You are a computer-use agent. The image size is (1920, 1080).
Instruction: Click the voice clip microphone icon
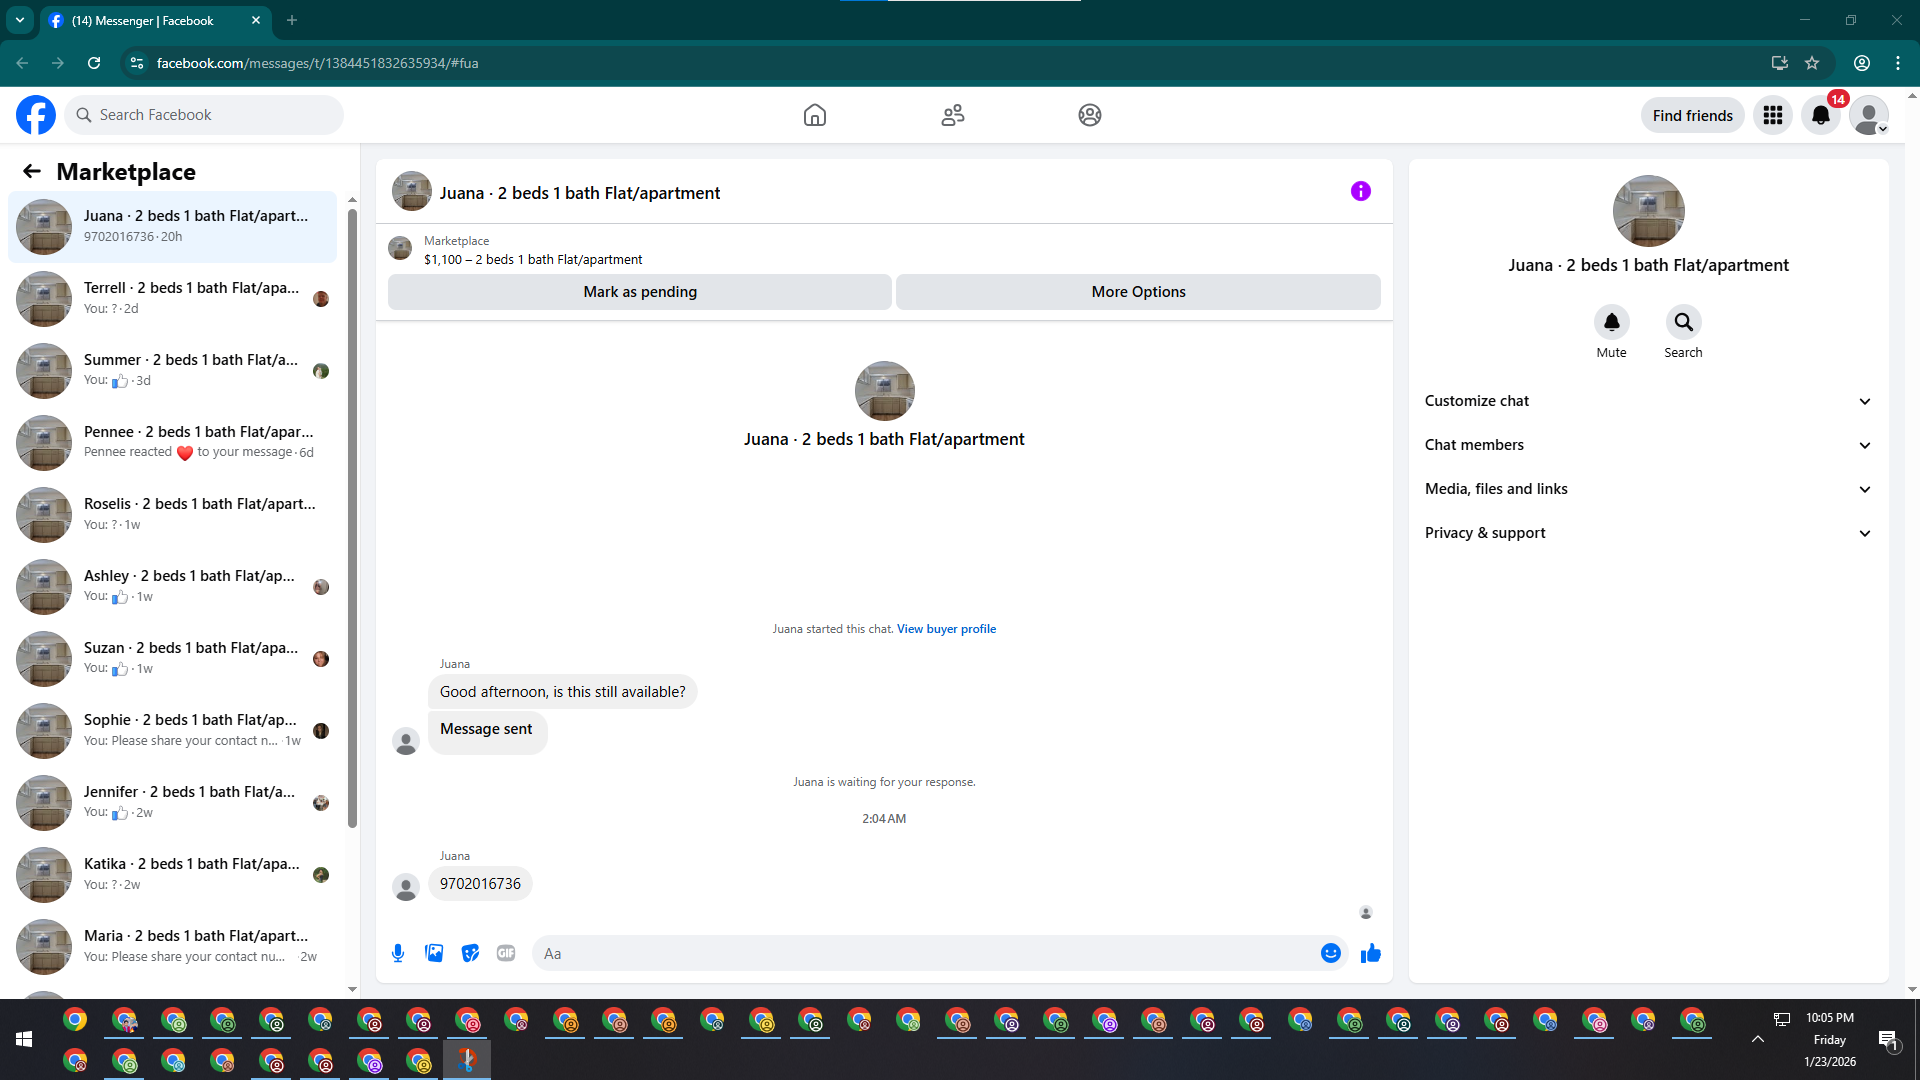[x=398, y=953]
